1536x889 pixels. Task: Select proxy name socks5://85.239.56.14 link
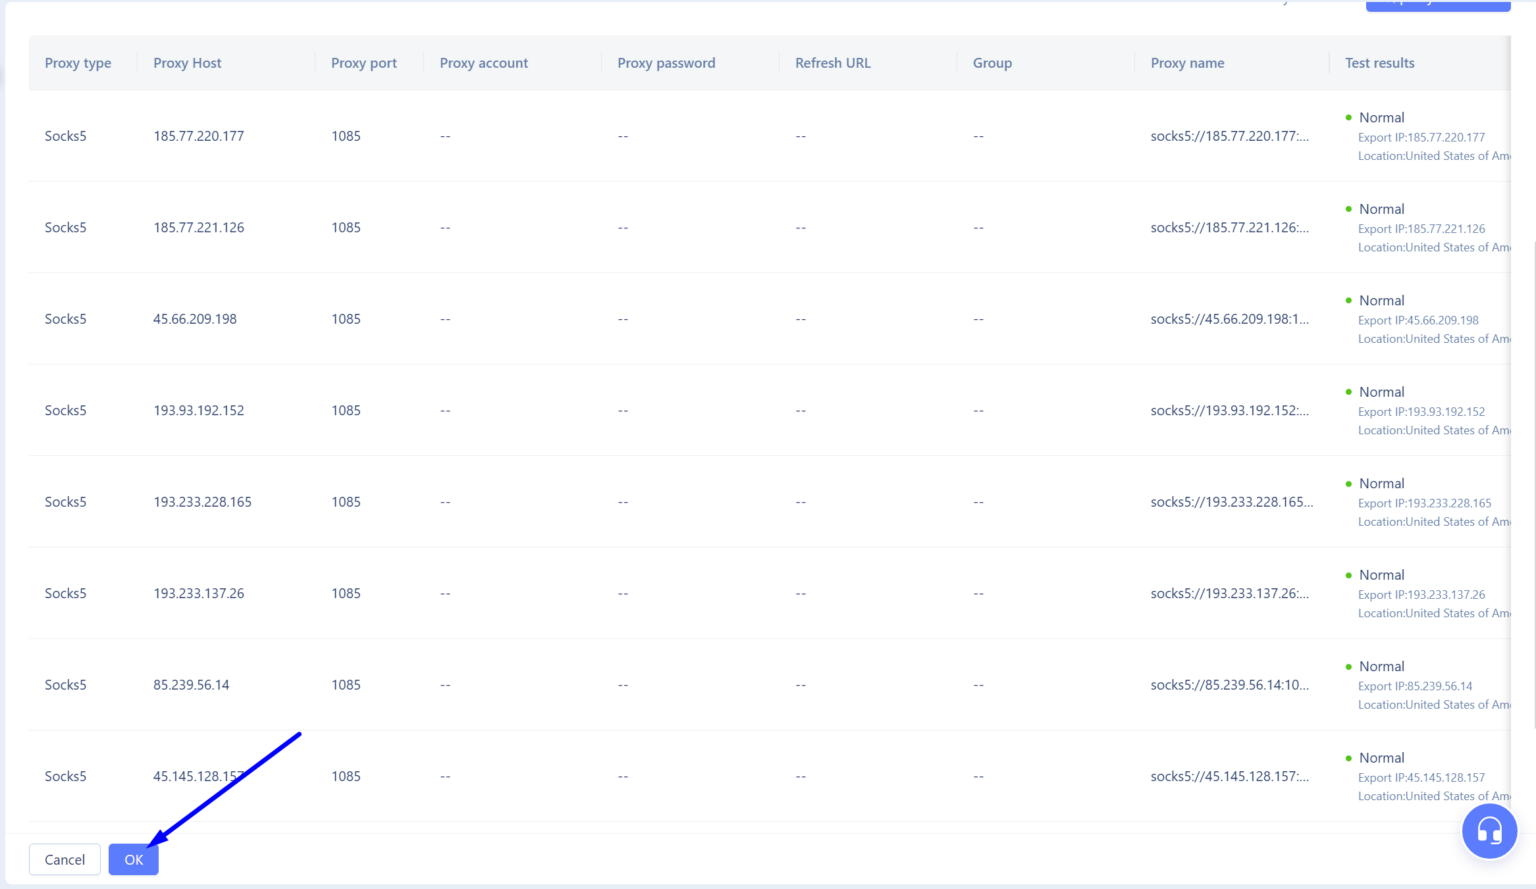pos(1231,685)
